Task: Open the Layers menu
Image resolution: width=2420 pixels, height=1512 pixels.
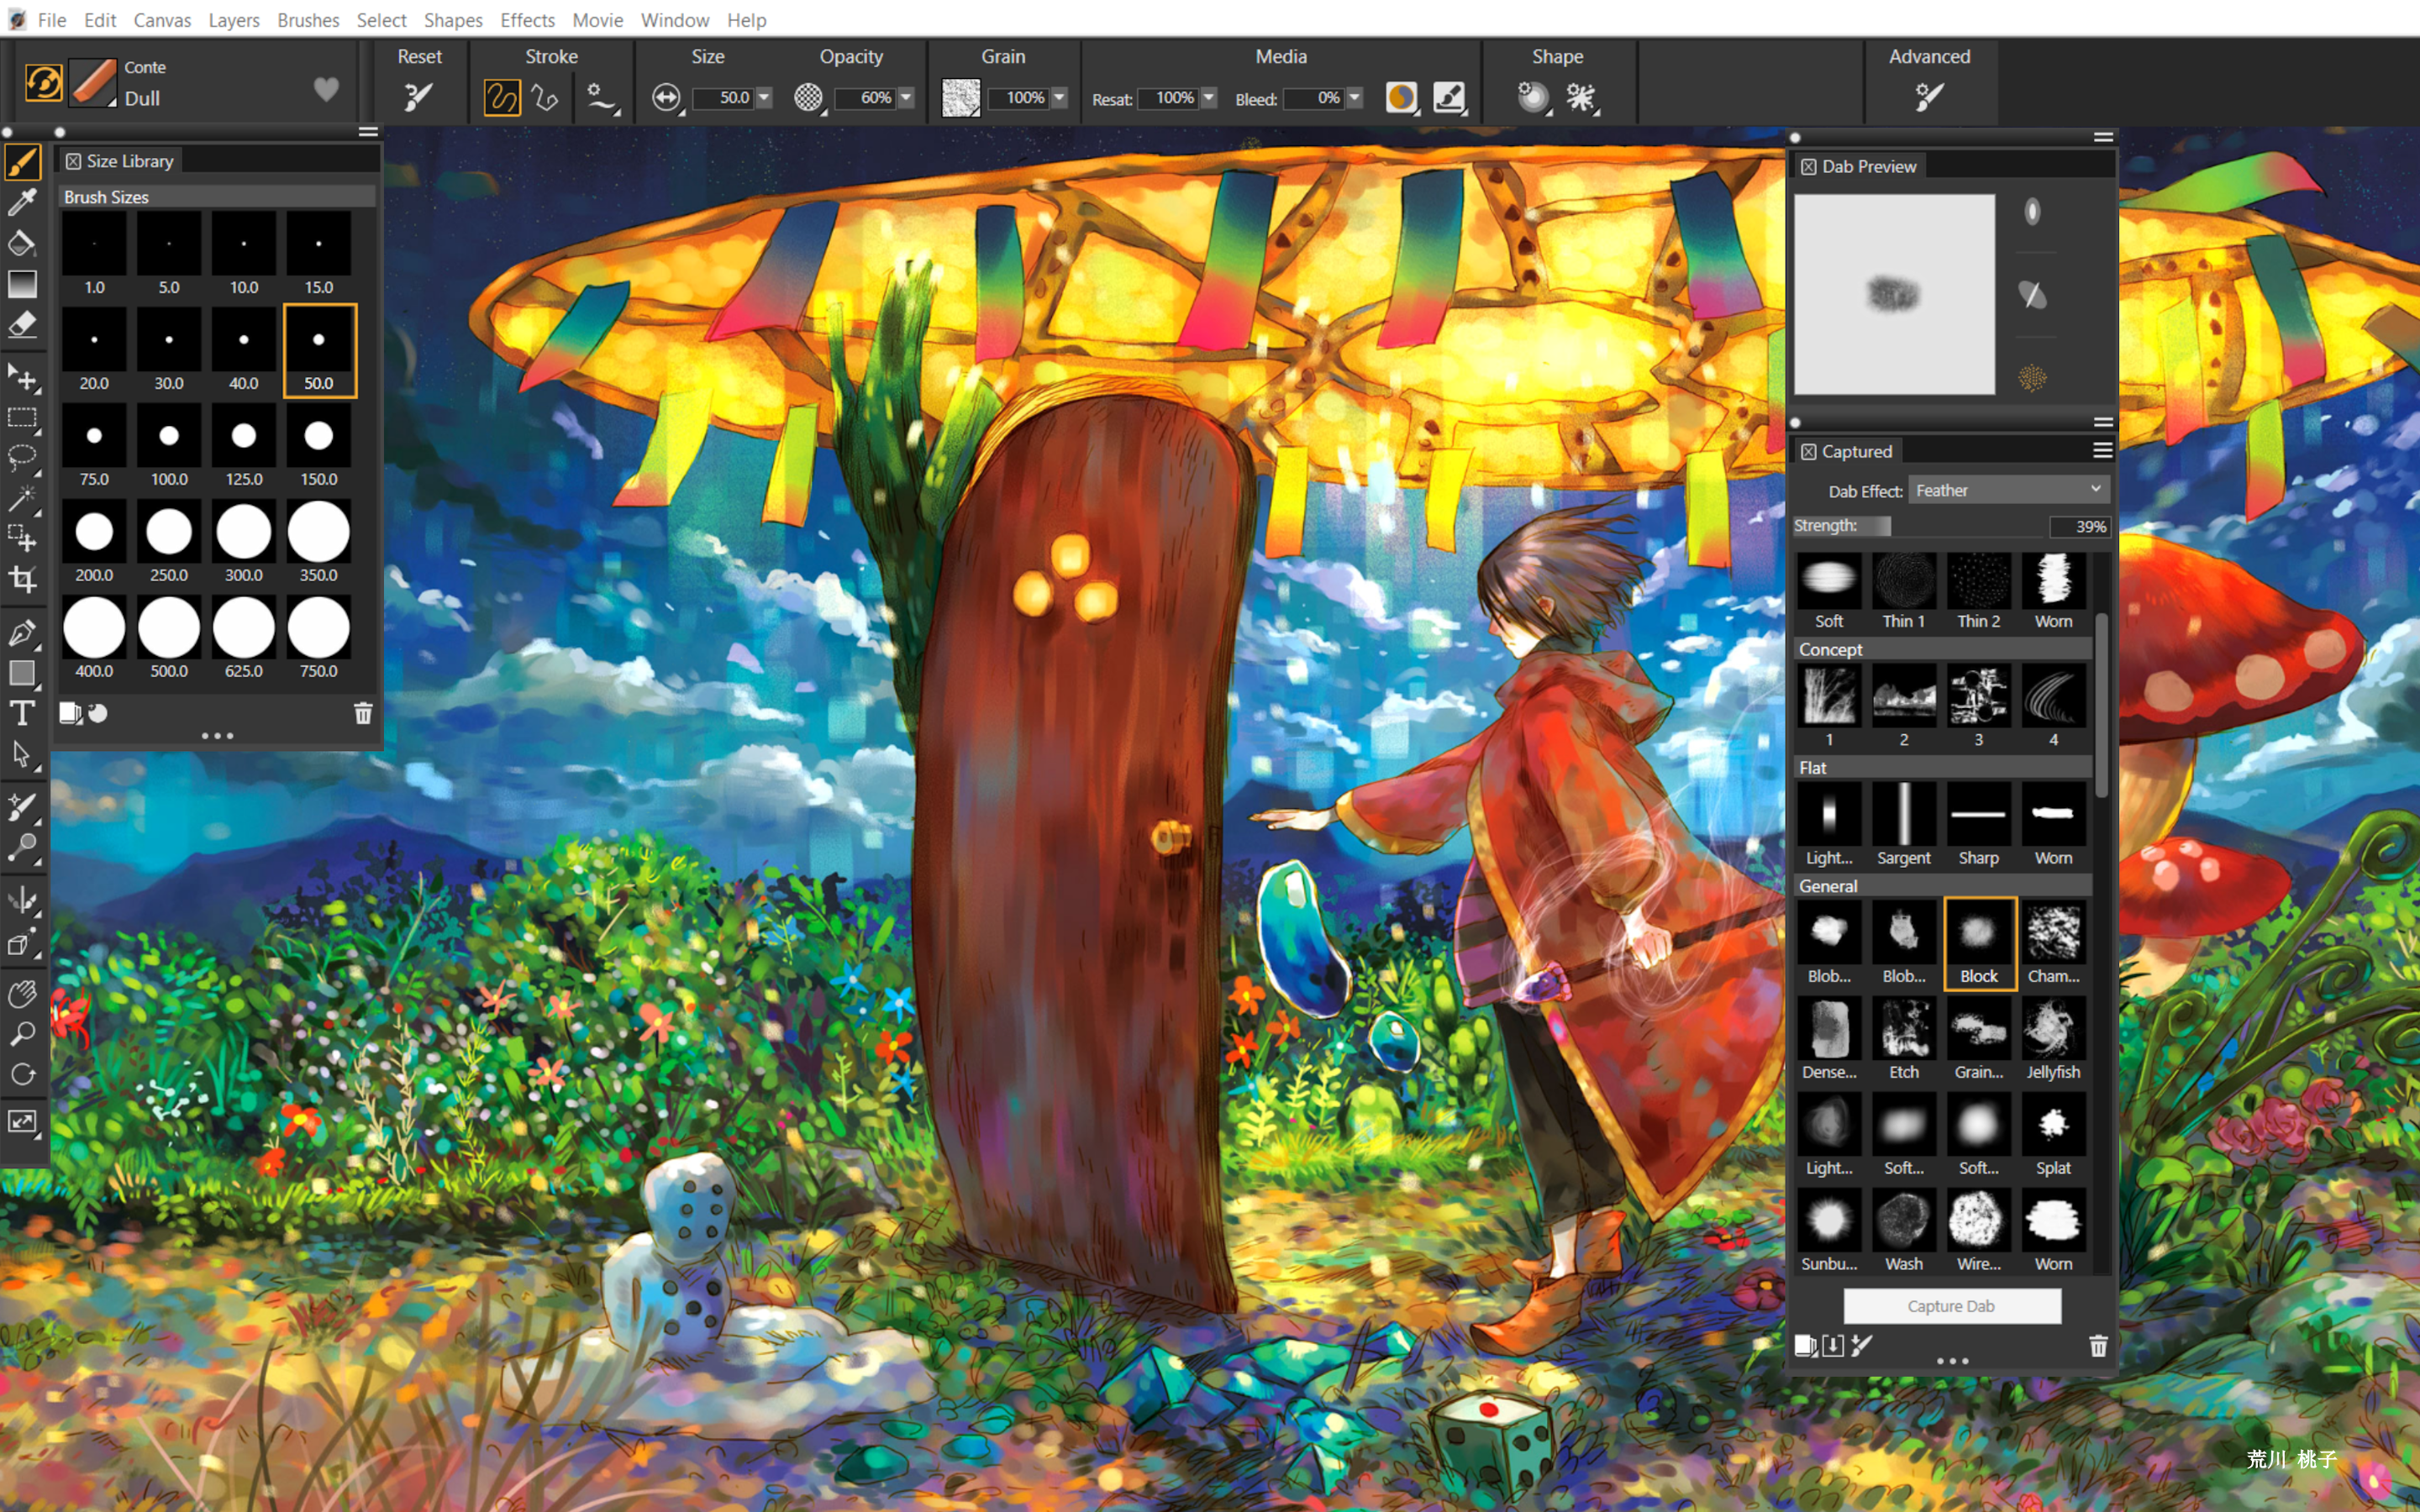Action: (233, 19)
